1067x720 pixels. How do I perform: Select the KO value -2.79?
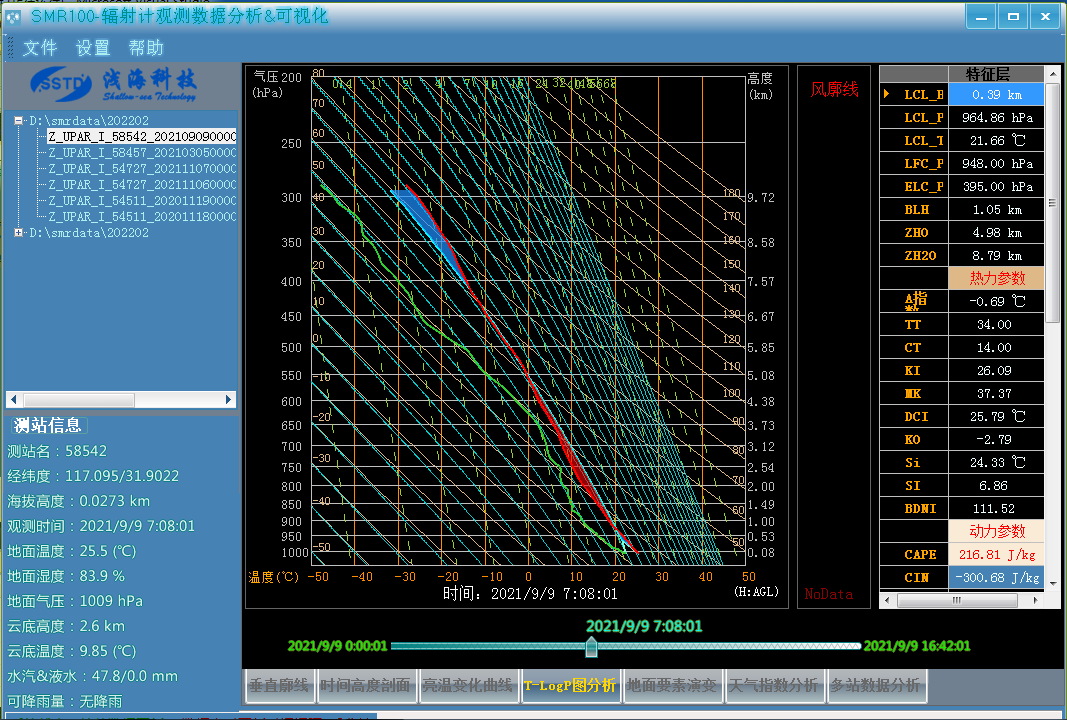pos(996,440)
